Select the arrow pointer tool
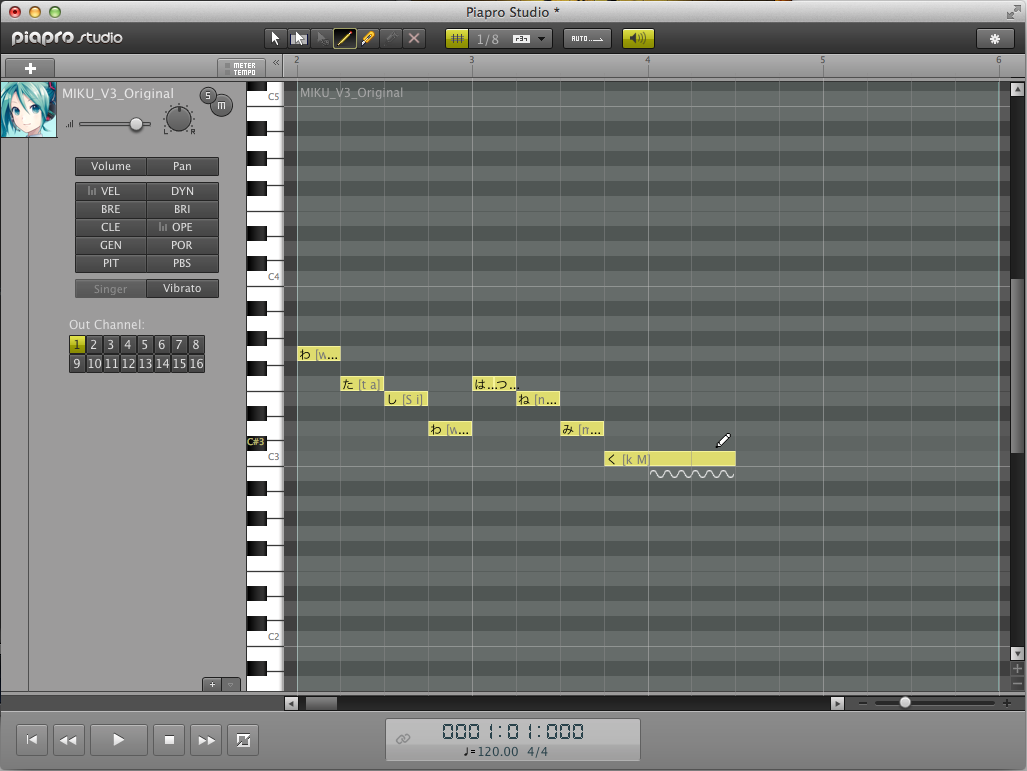This screenshot has height=771, width=1027. coord(275,39)
